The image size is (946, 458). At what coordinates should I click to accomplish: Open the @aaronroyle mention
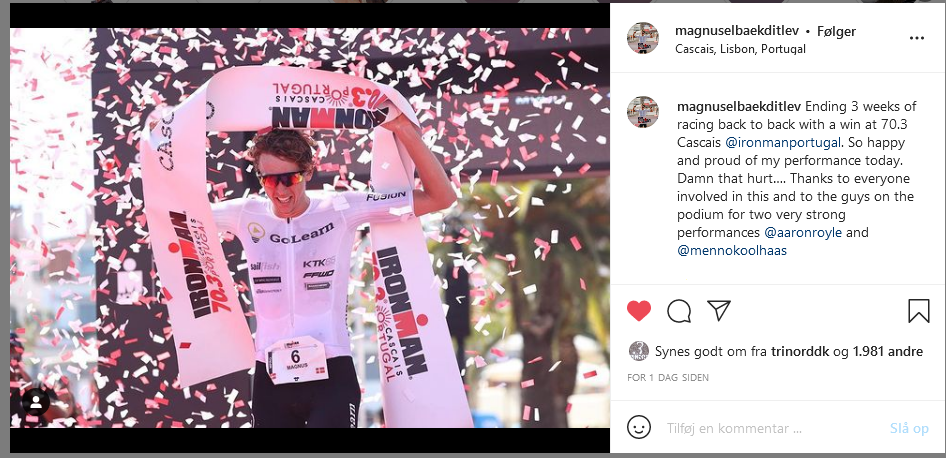(x=803, y=232)
